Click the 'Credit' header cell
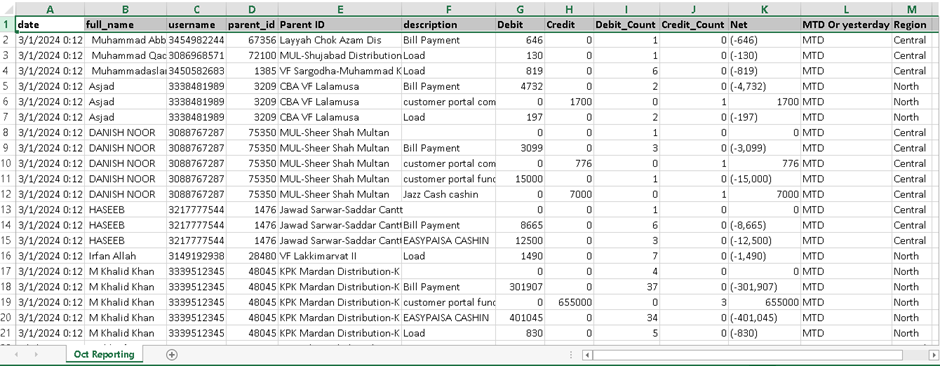This screenshot has width=940, height=366. click(x=569, y=25)
